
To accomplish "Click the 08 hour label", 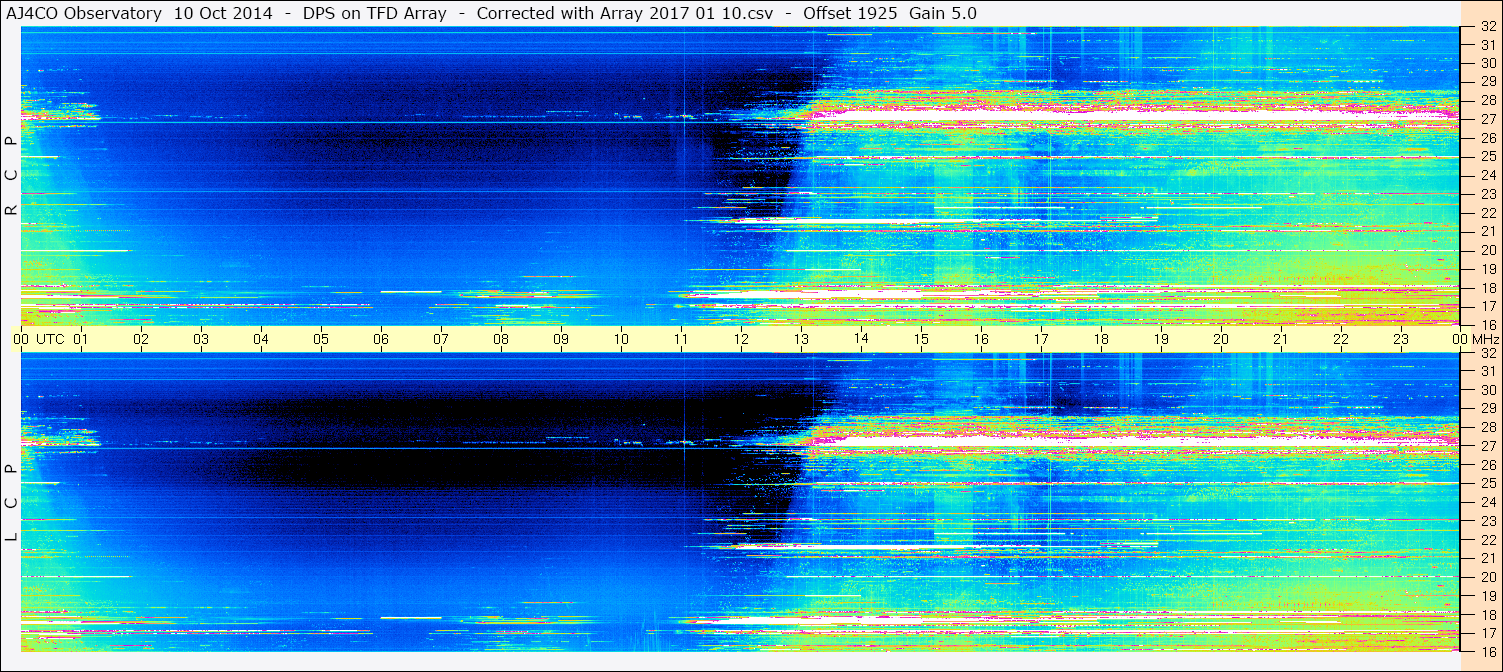I will (x=501, y=339).
